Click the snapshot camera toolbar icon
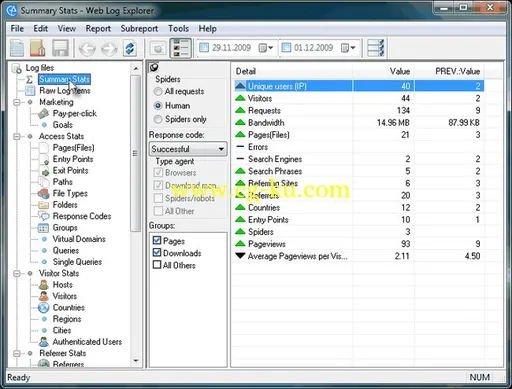 coord(158,49)
